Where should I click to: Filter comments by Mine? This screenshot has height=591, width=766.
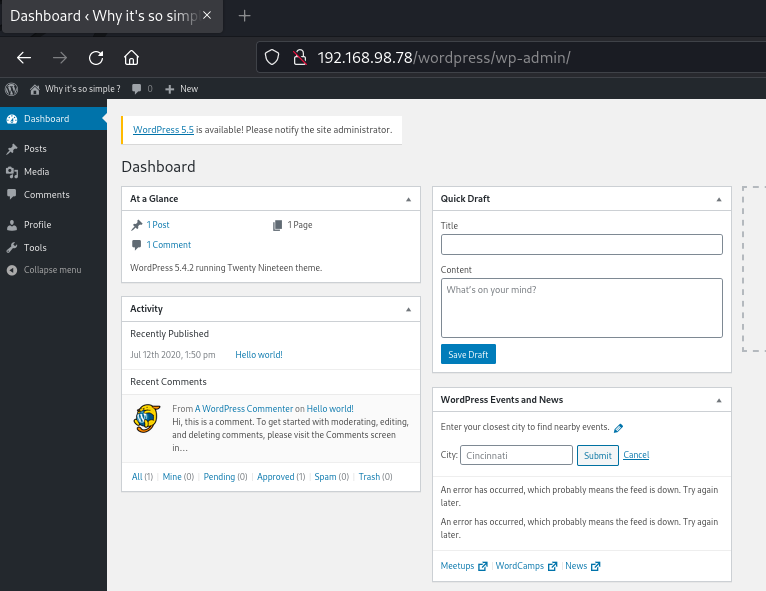pos(172,477)
